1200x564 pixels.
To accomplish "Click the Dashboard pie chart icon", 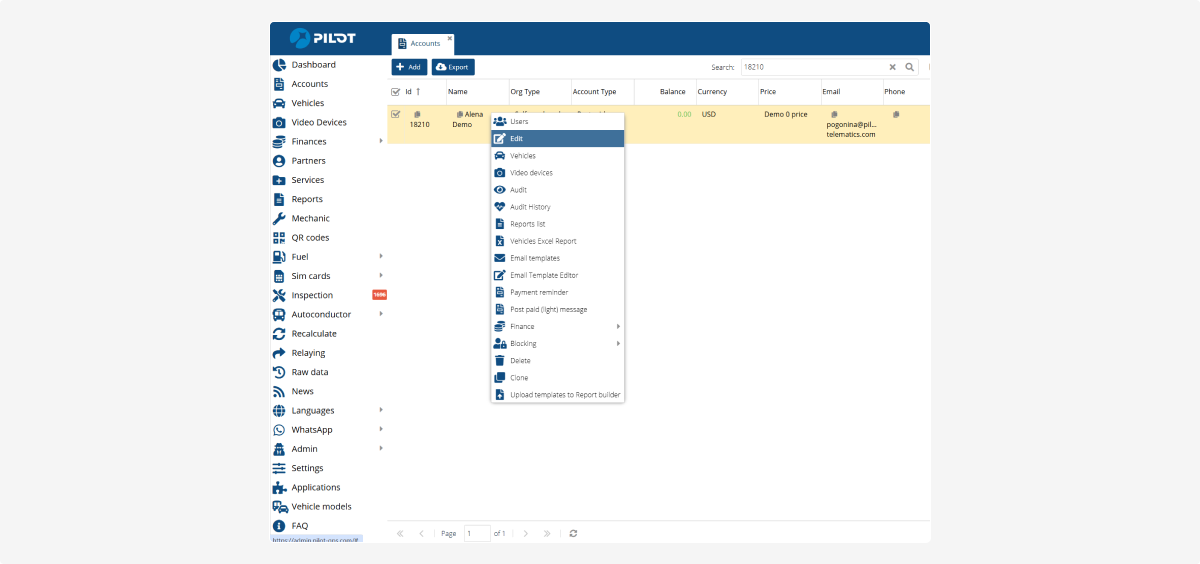I will [x=279, y=65].
